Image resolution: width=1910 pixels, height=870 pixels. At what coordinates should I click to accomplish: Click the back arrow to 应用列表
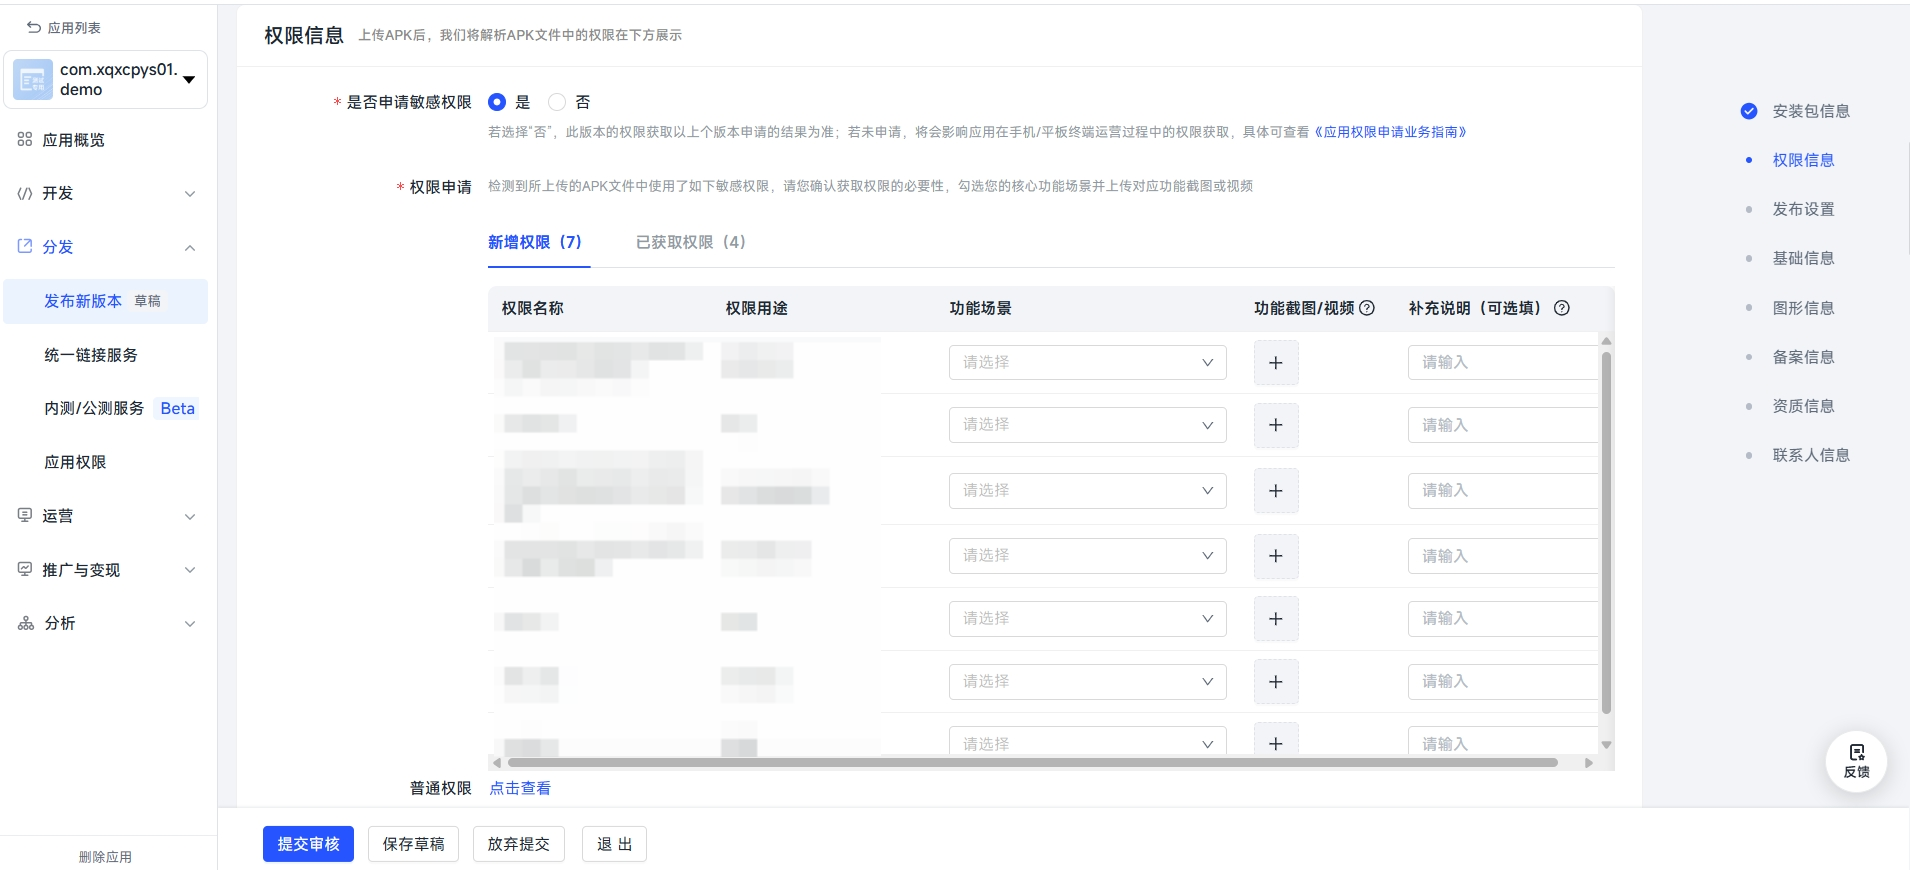(x=34, y=28)
